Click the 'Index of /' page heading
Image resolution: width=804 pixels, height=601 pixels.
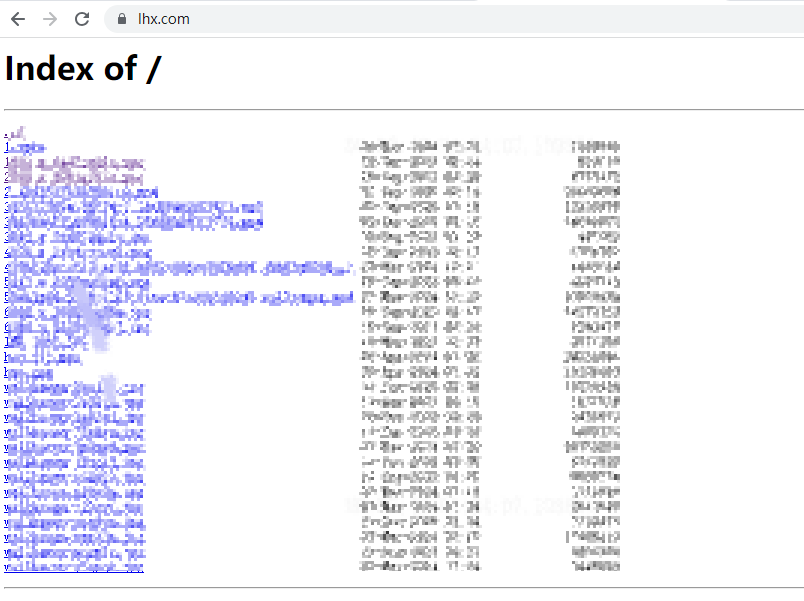pyautogui.click(x=82, y=68)
